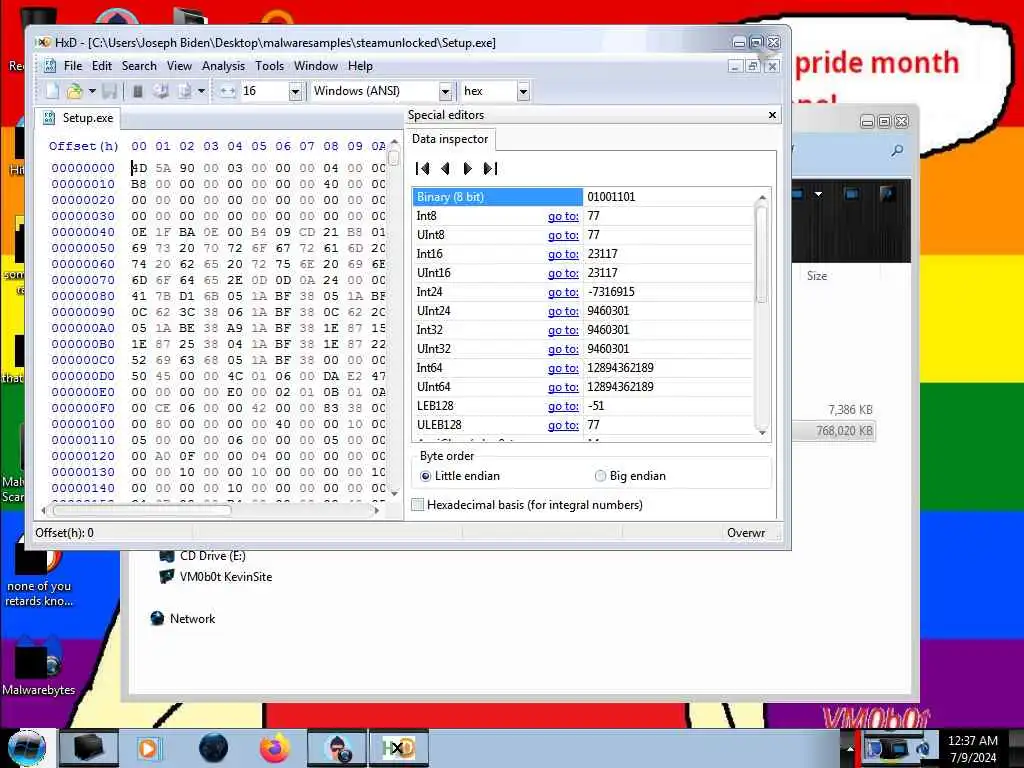Select the Data inspector tab
The image size is (1024, 768).
click(450, 139)
